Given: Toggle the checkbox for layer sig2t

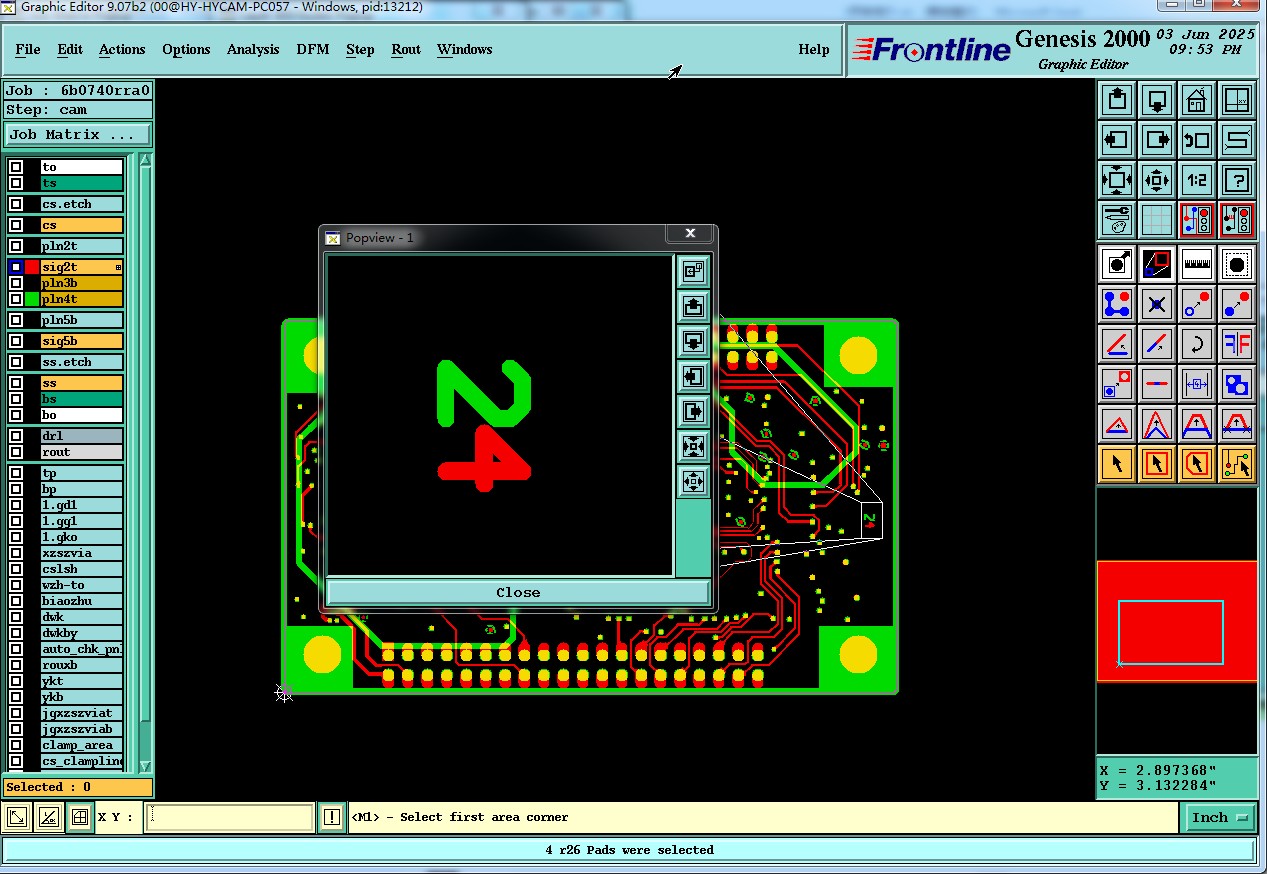Looking at the screenshot, I should [x=16, y=267].
